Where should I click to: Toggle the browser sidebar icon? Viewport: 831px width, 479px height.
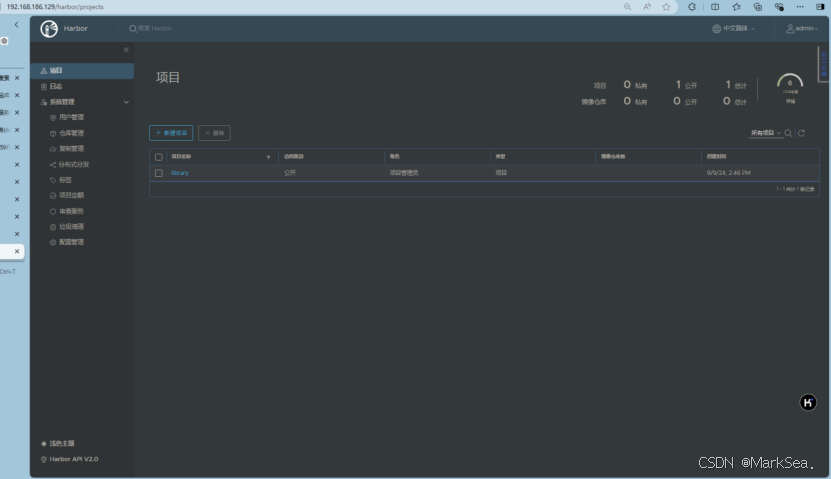click(x=820, y=7)
